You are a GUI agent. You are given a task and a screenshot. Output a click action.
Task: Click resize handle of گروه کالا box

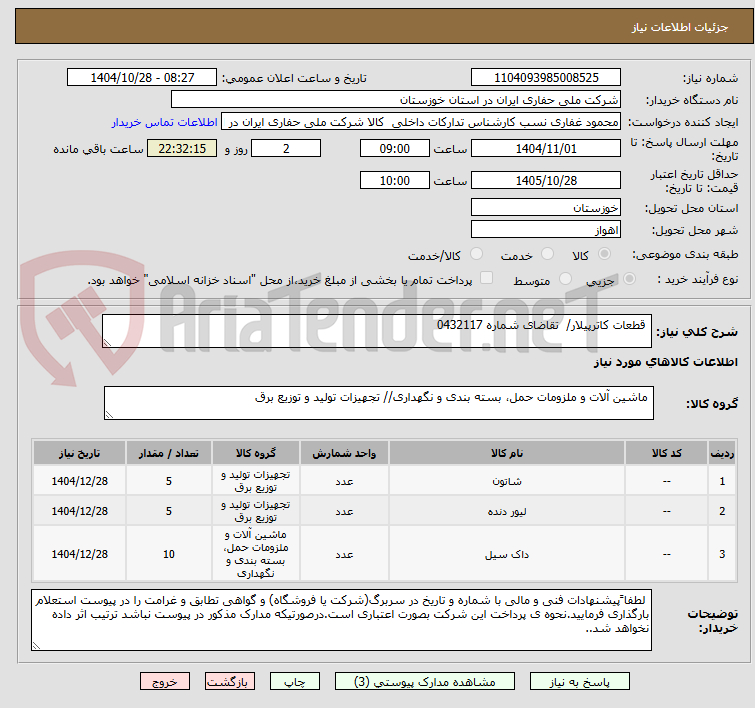[x=109, y=415]
